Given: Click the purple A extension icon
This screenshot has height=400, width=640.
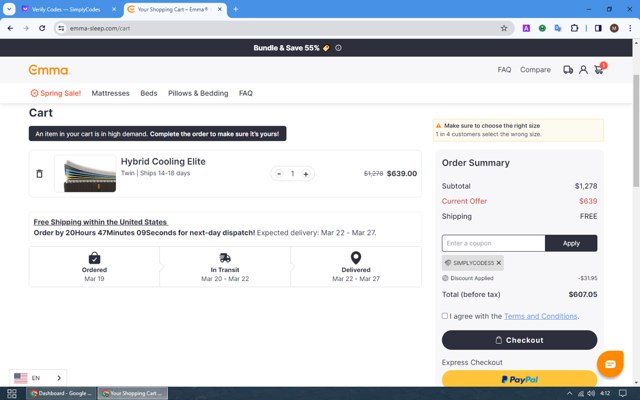Looking at the screenshot, I should click(x=526, y=28).
